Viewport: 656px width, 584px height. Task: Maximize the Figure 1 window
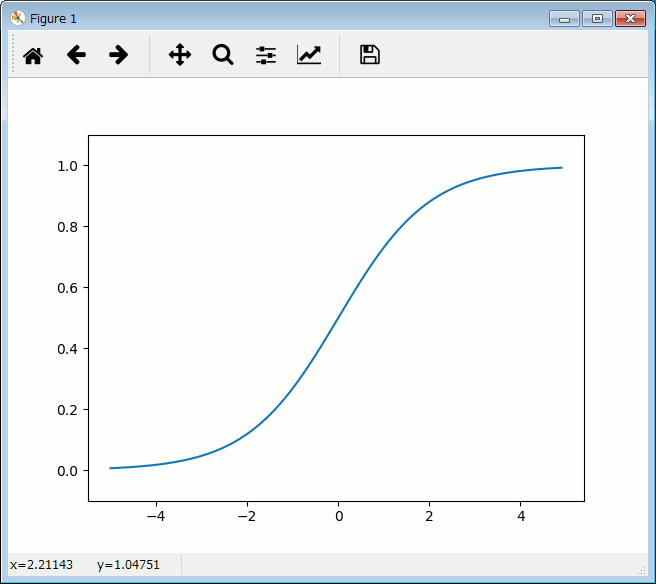point(597,18)
